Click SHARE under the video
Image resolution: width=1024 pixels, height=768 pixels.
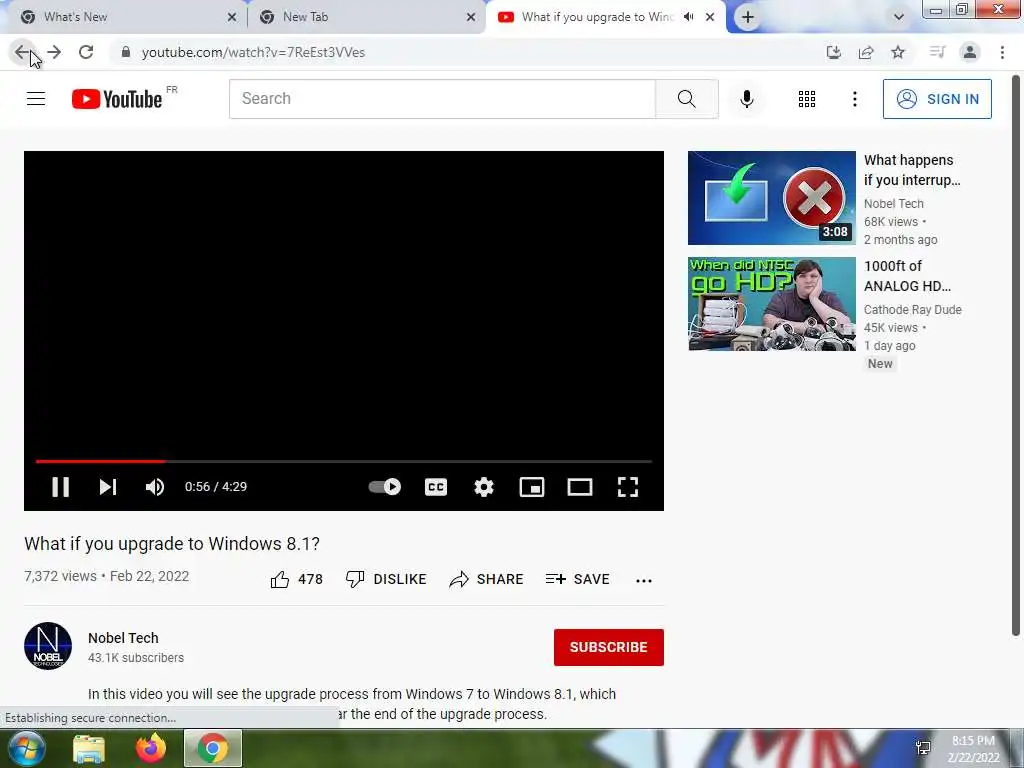click(x=487, y=579)
